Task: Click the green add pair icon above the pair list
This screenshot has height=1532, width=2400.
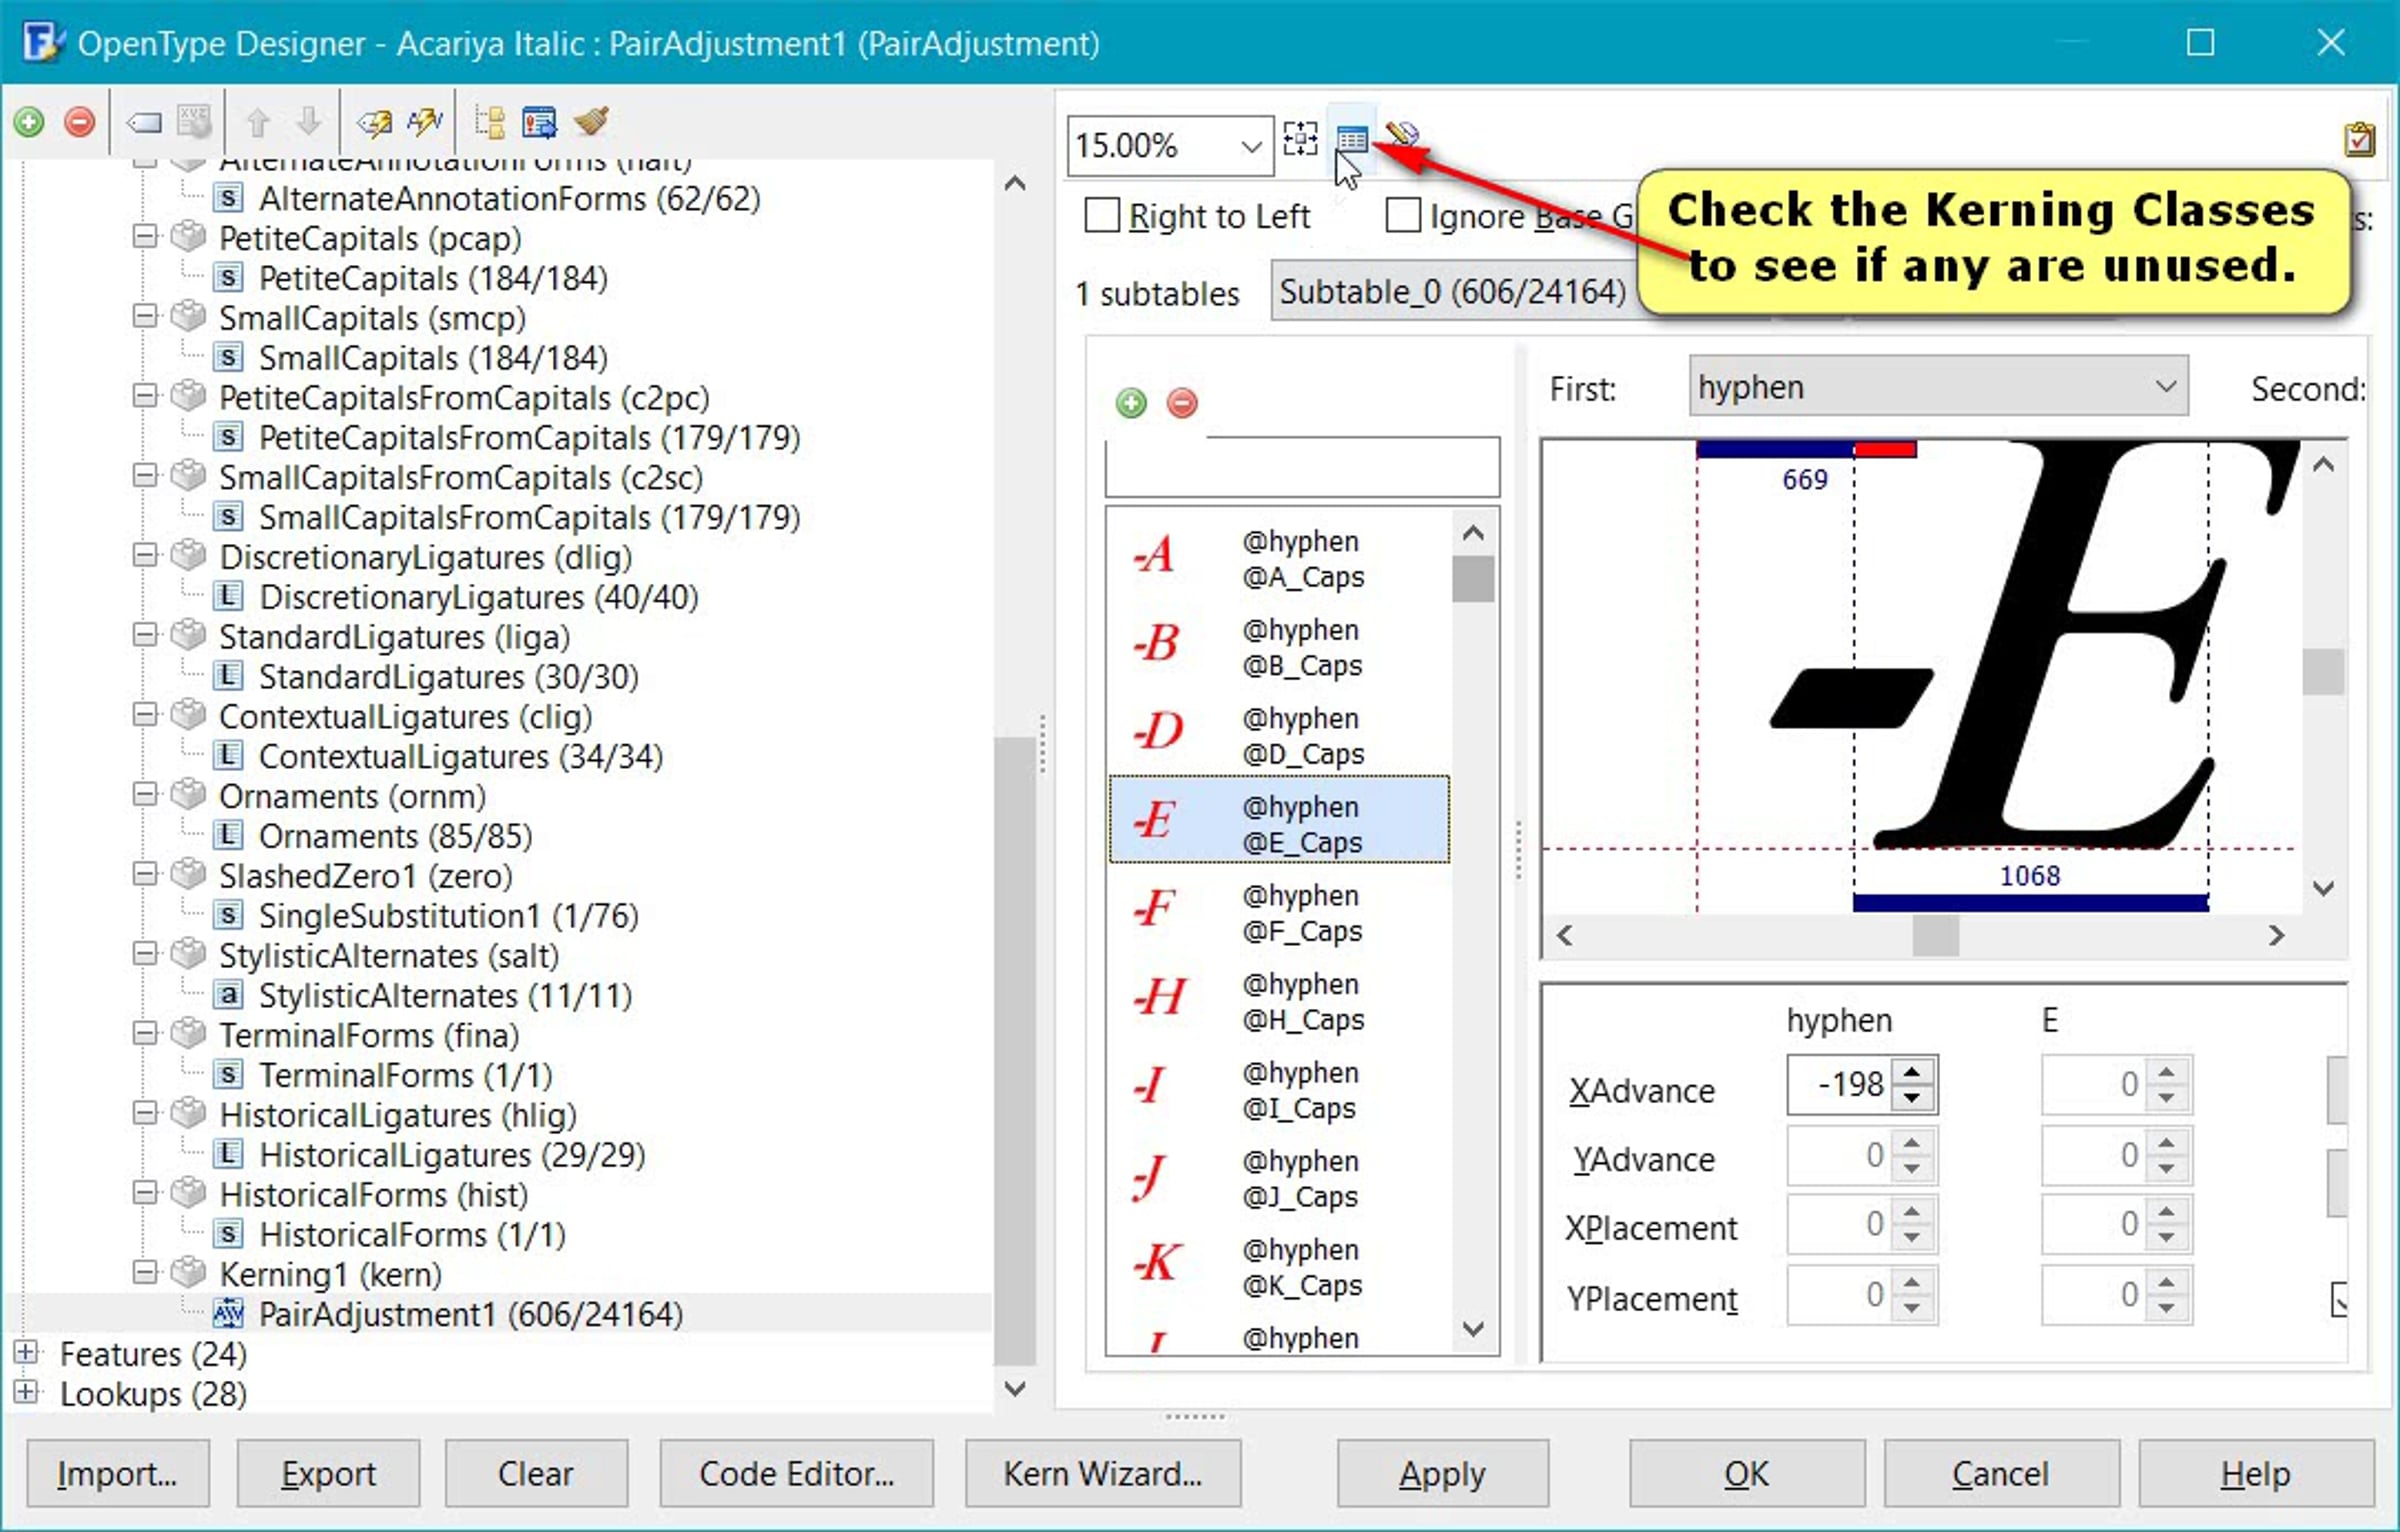Action: (1131, 403)
